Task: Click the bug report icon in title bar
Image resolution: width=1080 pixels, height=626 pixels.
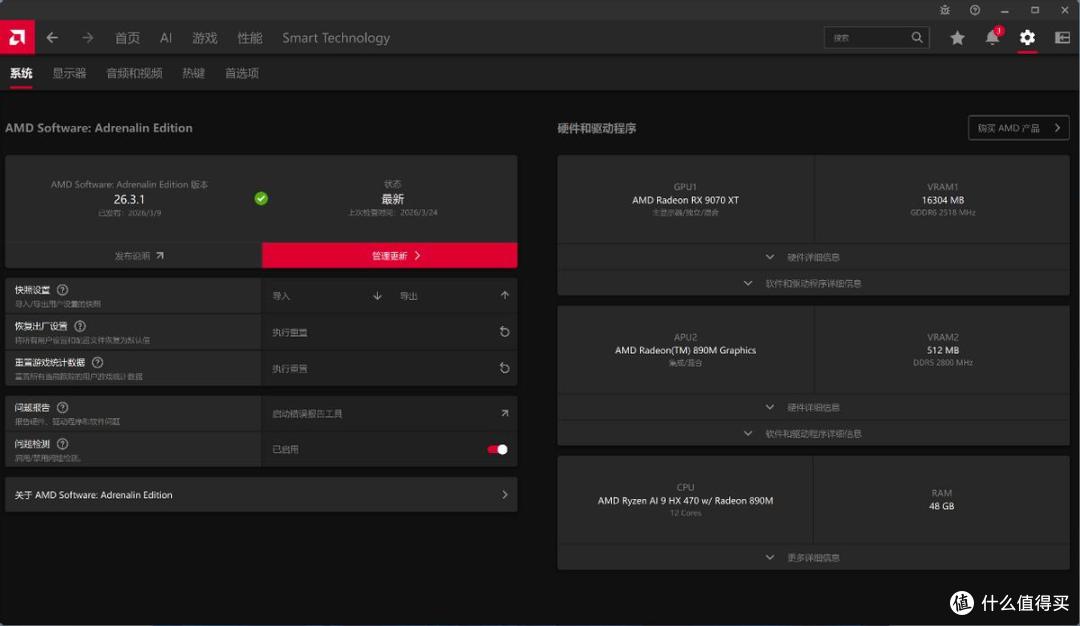Action: (x=945, y=10)
